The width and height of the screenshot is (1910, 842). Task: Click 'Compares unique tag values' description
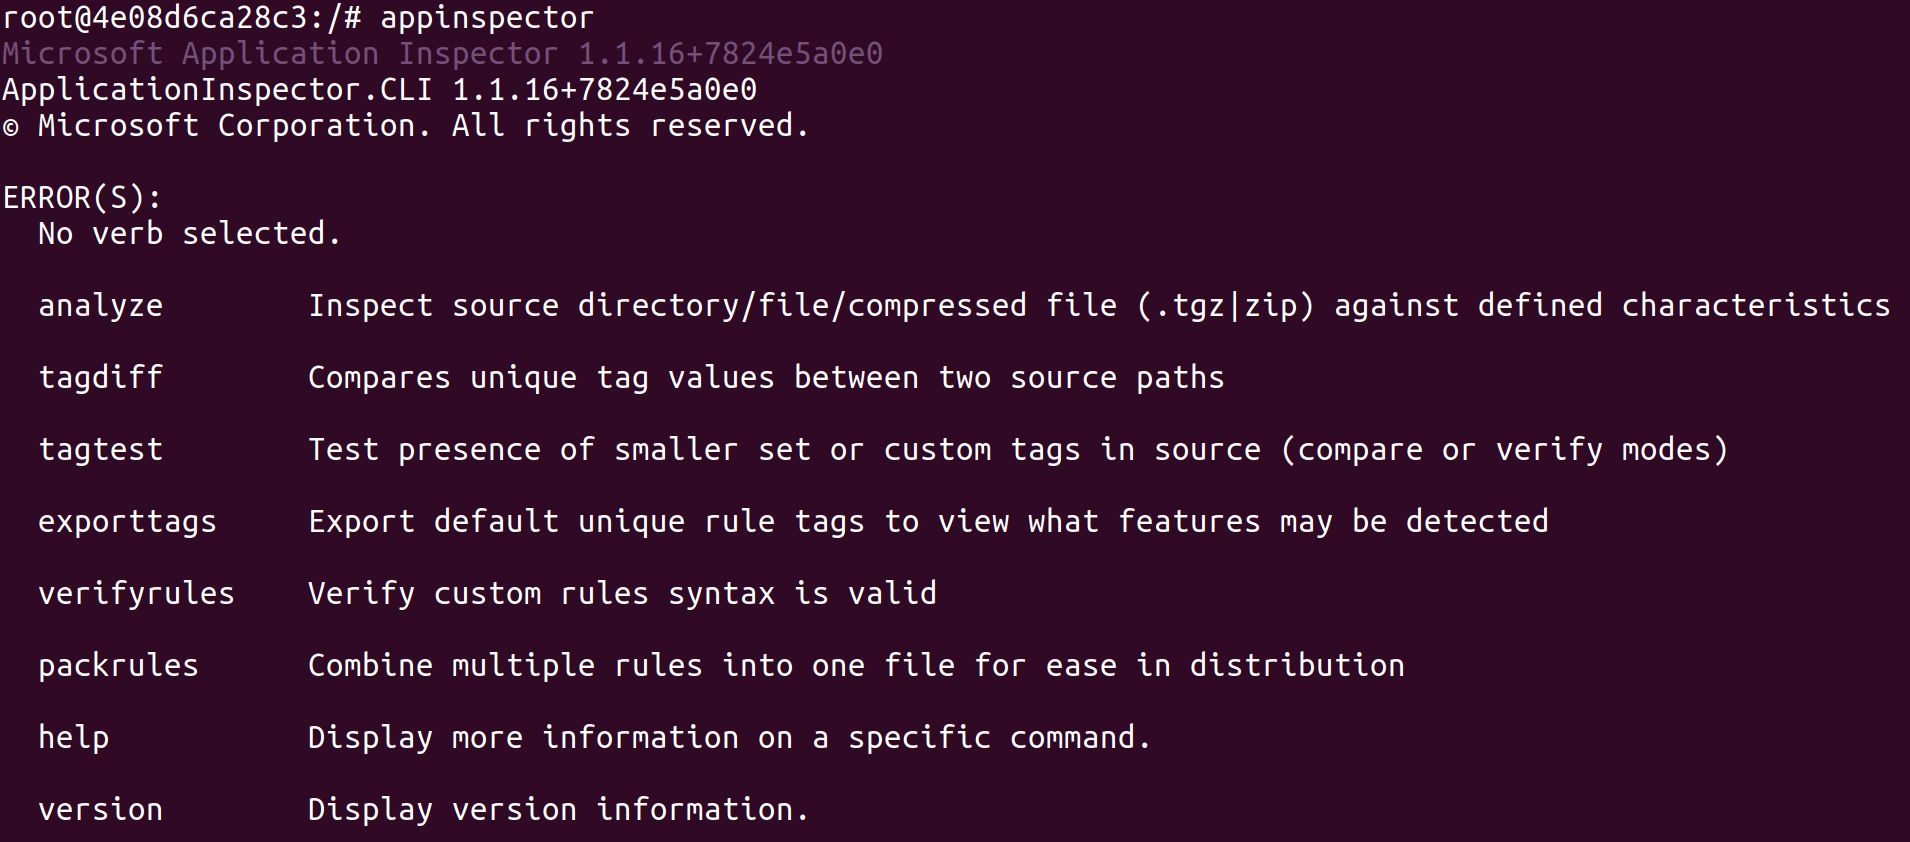click(765, 378)
